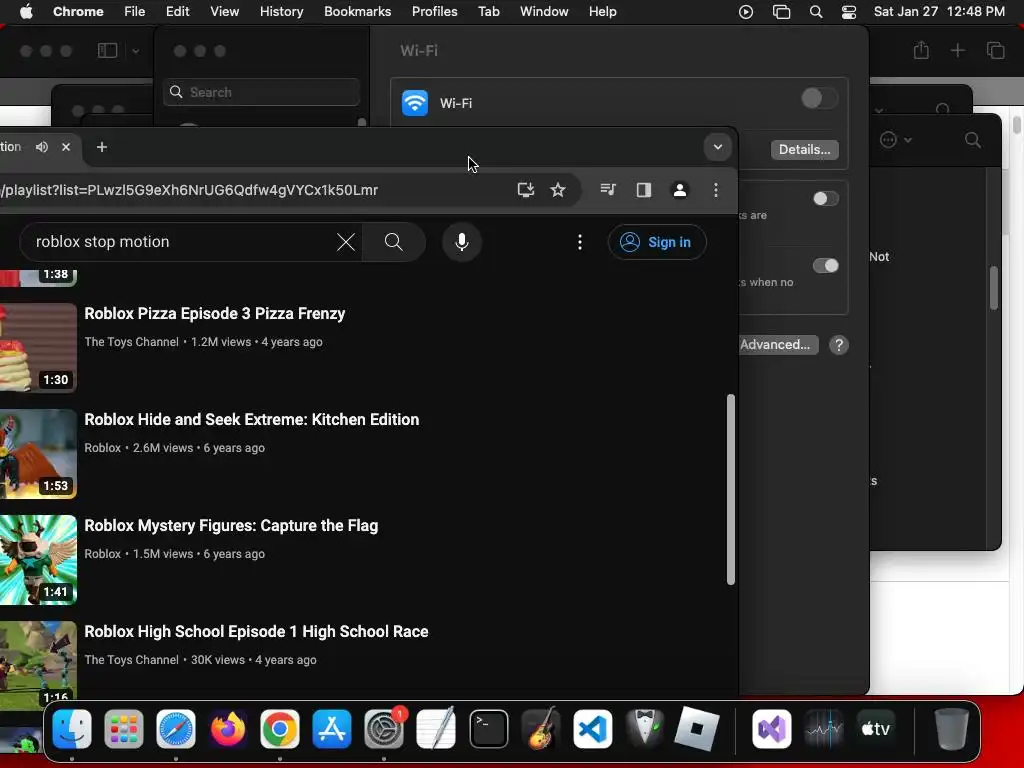Screen dimensions: 1024x768
Task: Open the Chrome History menu
Action: coord(281,12)
